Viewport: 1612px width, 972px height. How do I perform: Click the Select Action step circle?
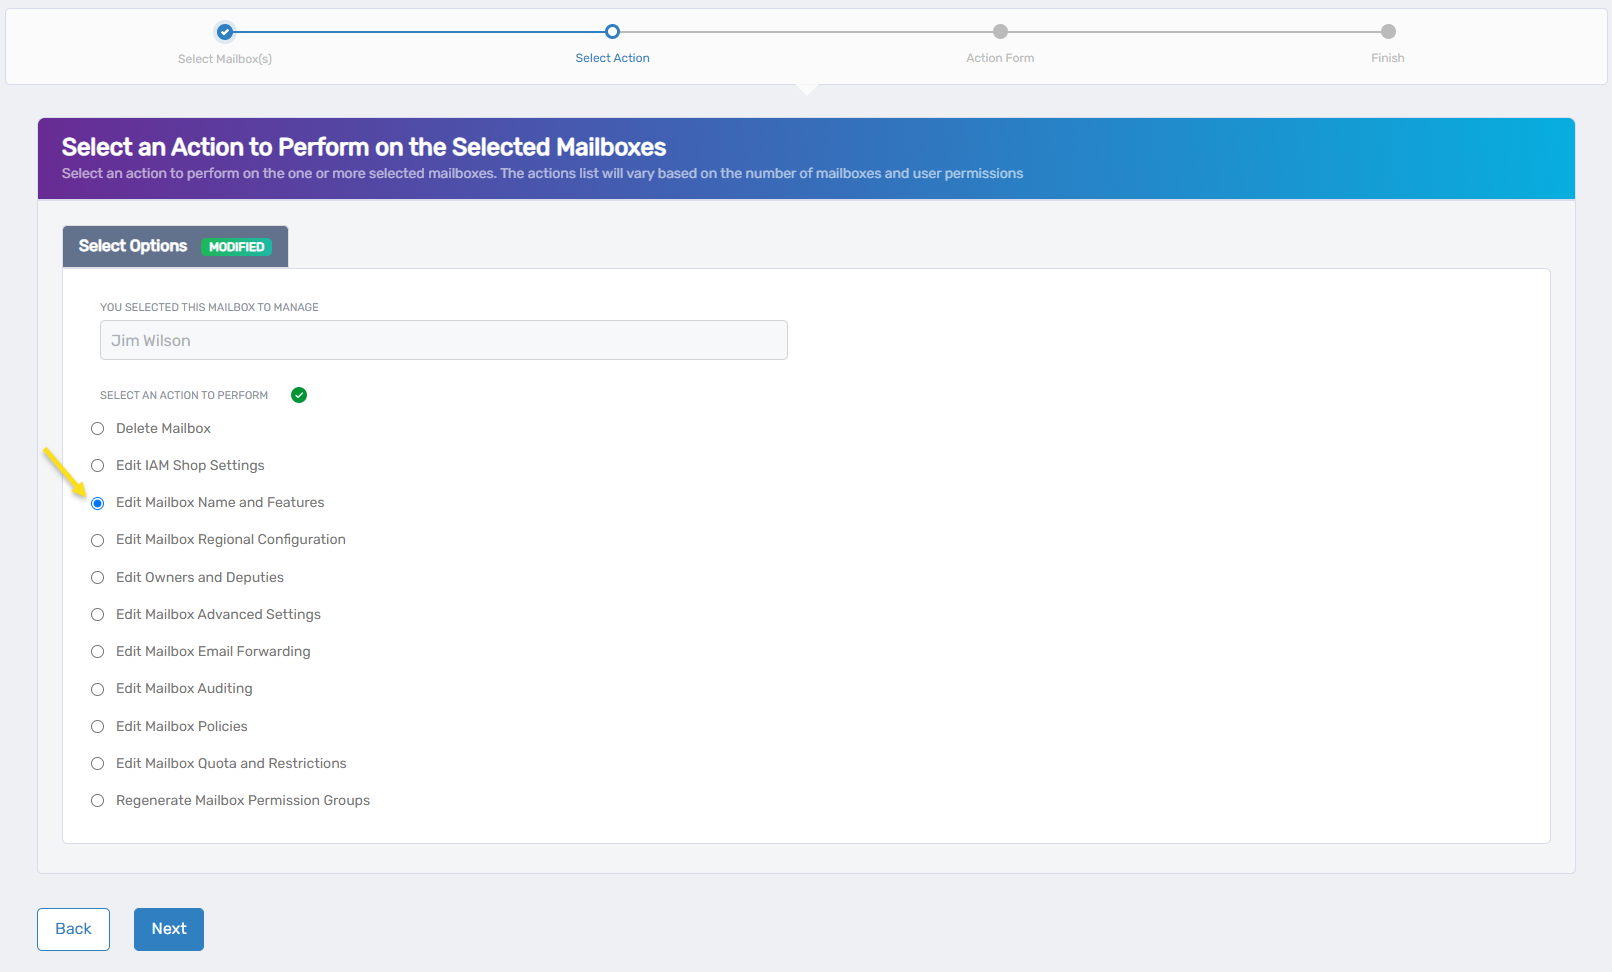click(x=612, y=32)
